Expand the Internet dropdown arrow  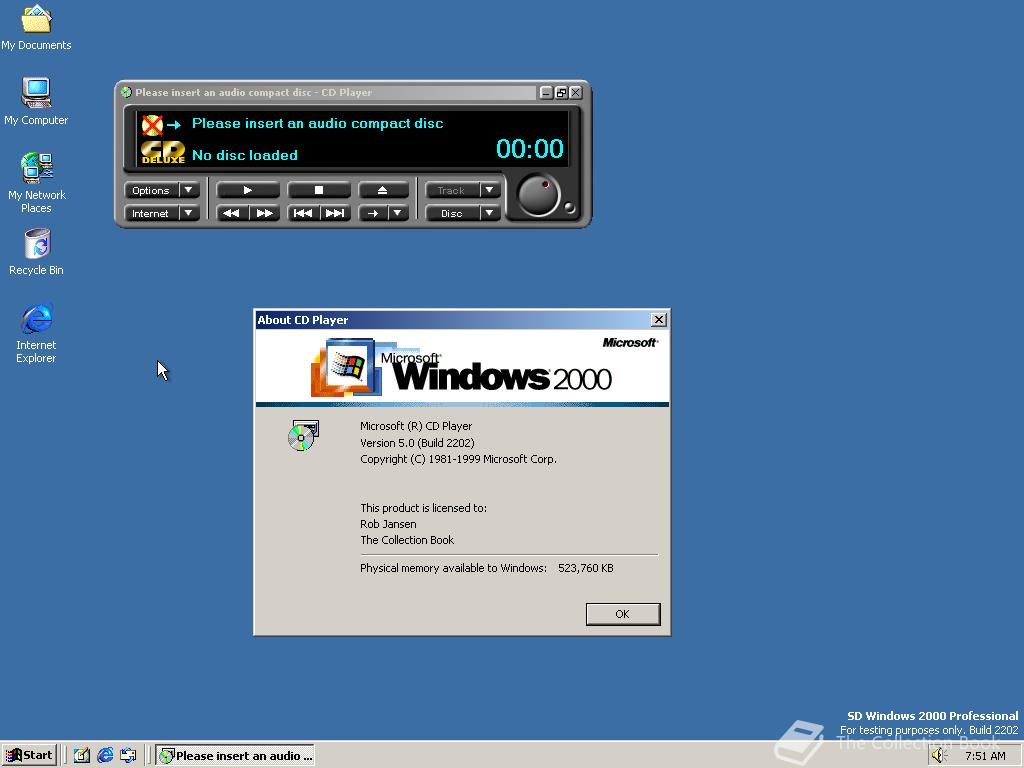pos(189,213)
